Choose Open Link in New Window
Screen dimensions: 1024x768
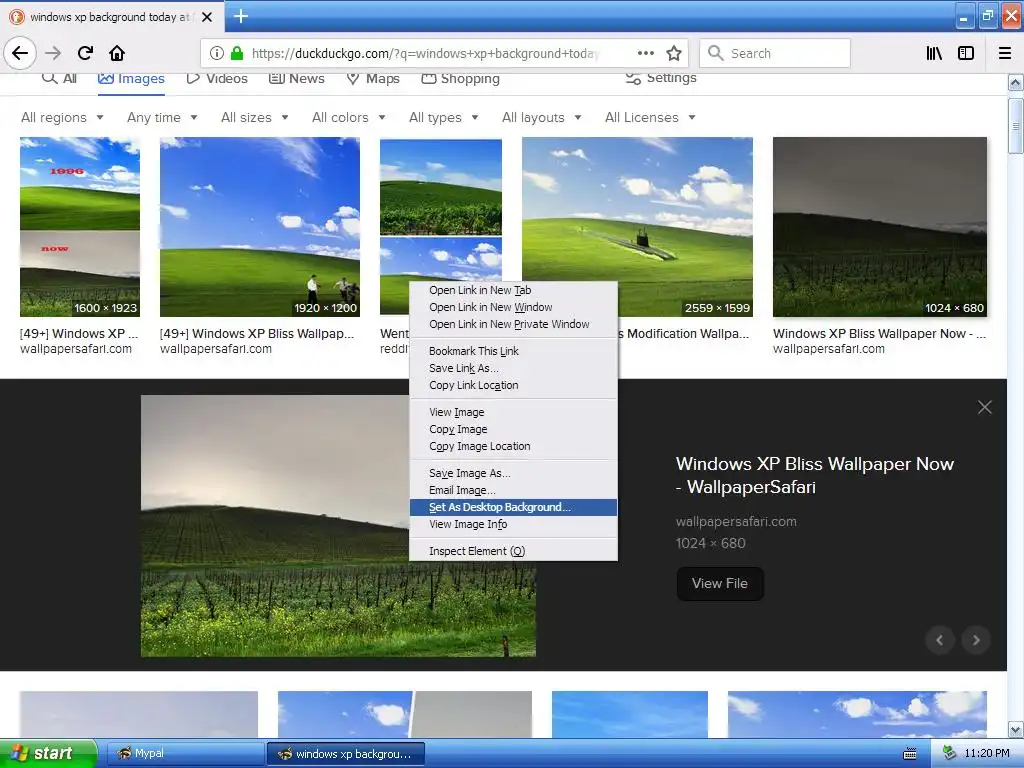point(513,307)
